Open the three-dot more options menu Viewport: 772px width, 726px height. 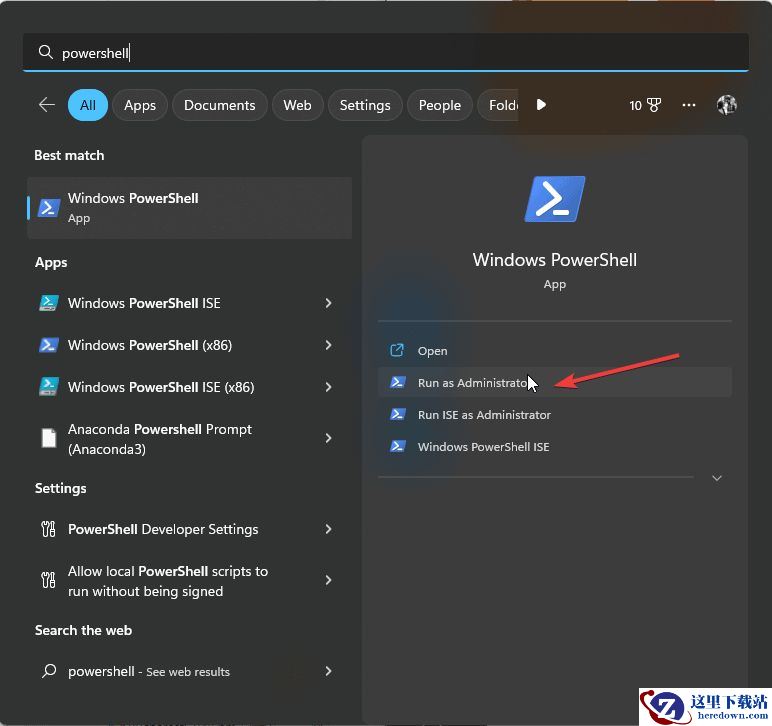[689, 105]
